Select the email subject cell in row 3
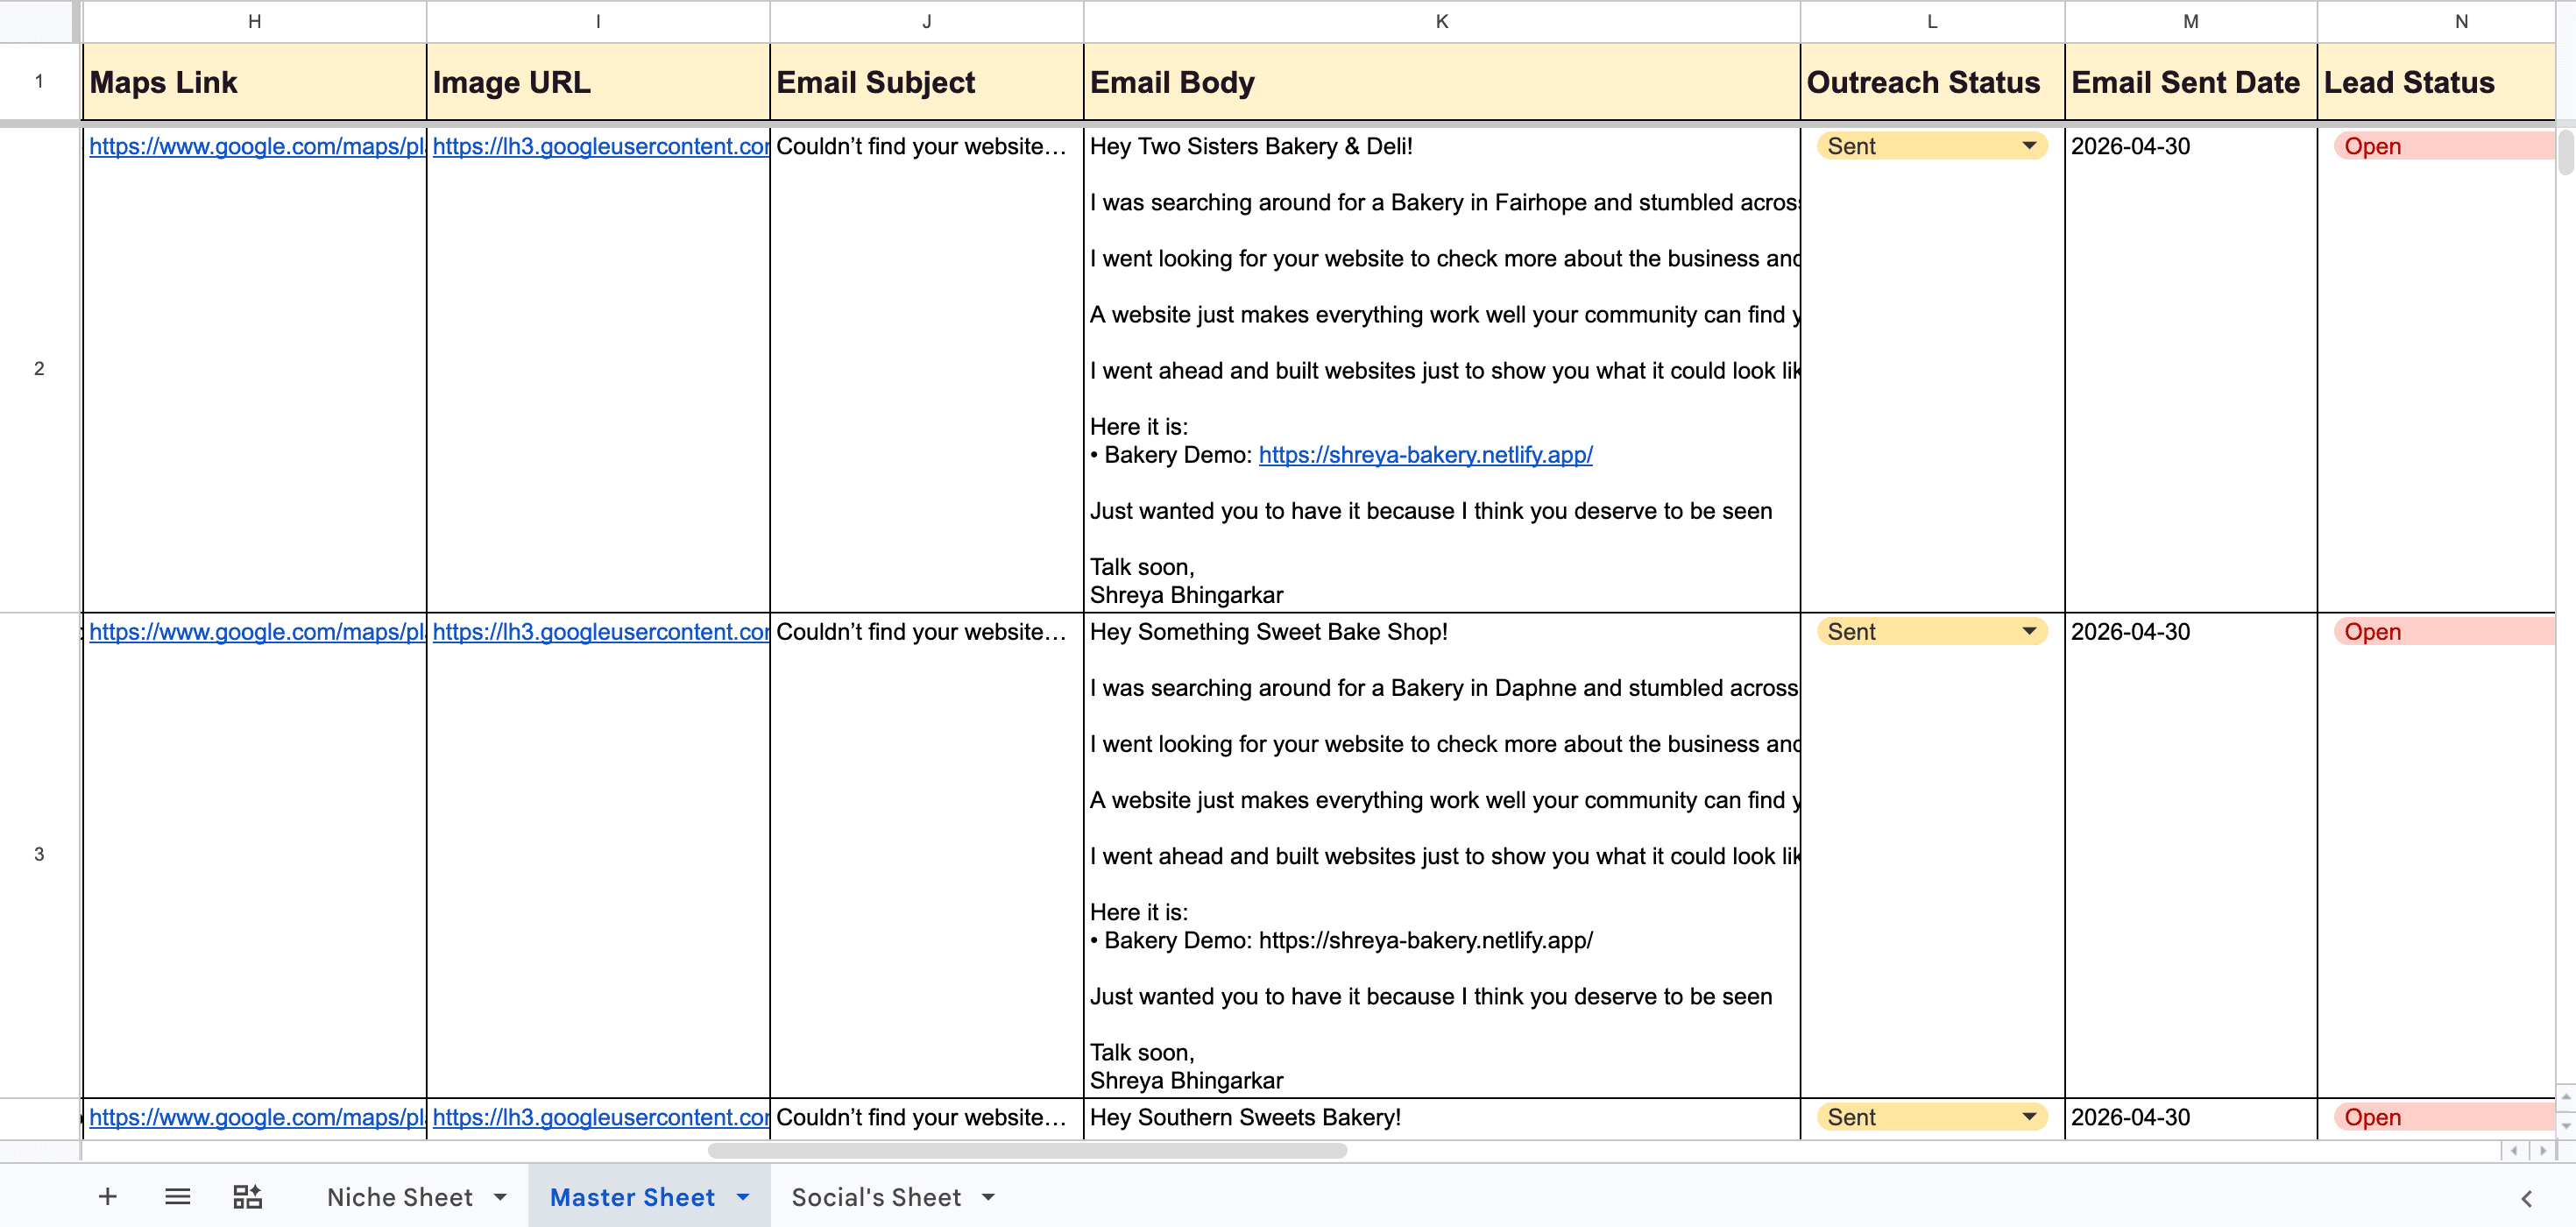The height and width of the screenshot is (1227, 2576). click(x=927, y=855)
